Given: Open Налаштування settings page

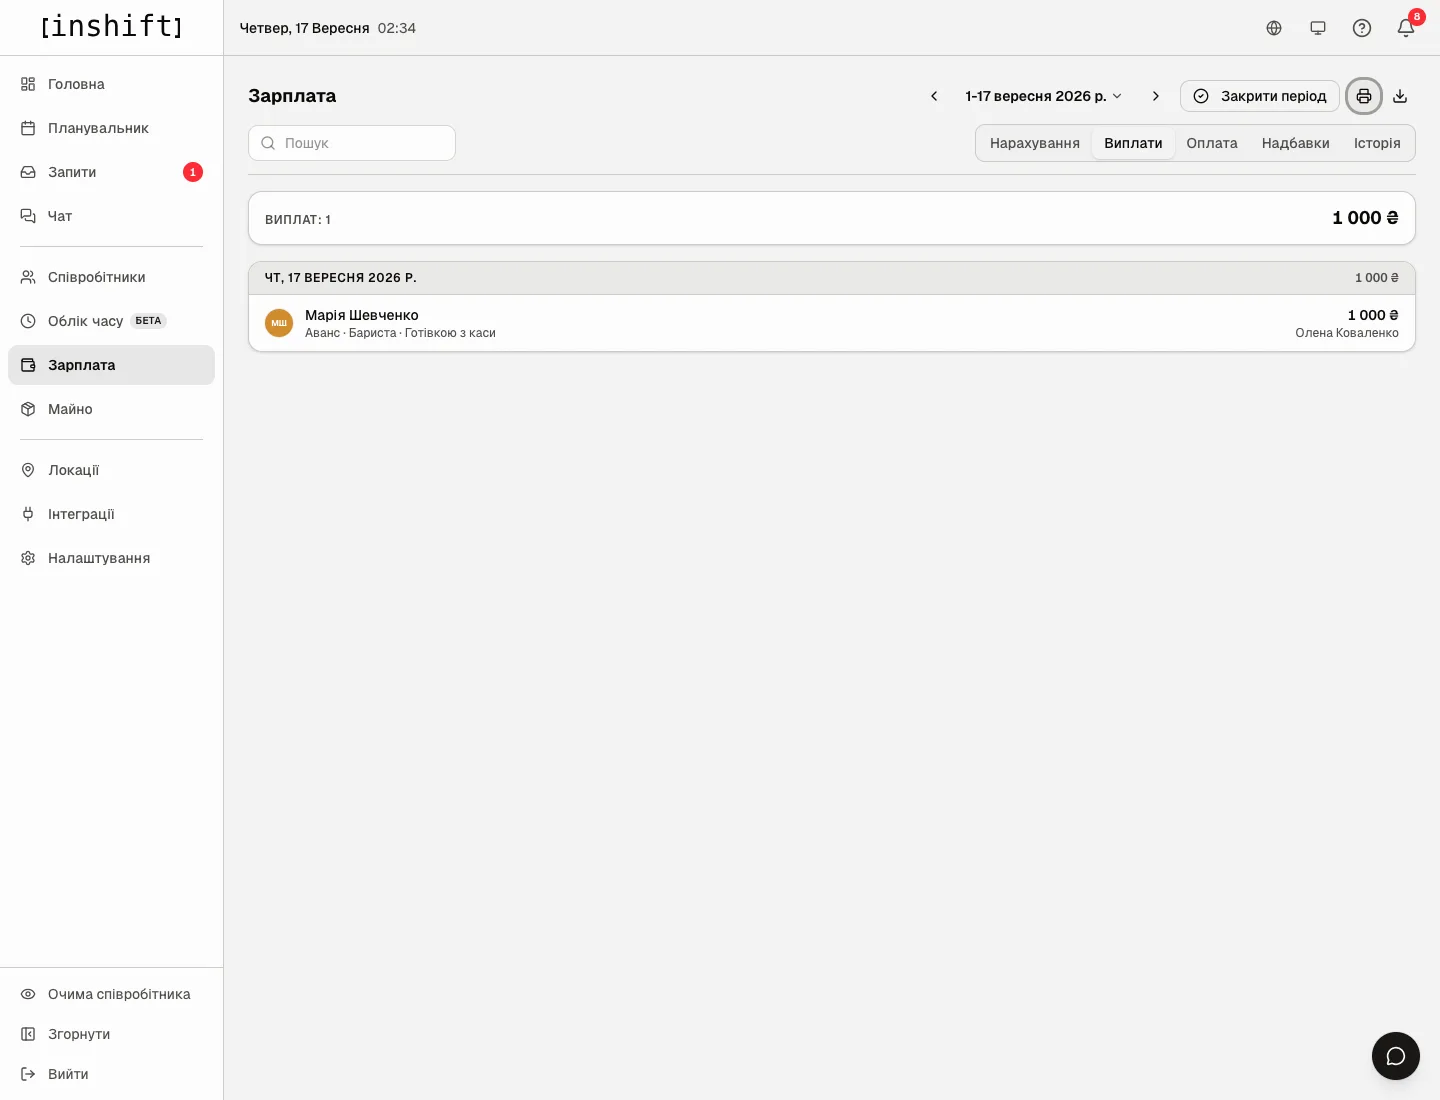Looking at the screenshot, I should 111,558.
